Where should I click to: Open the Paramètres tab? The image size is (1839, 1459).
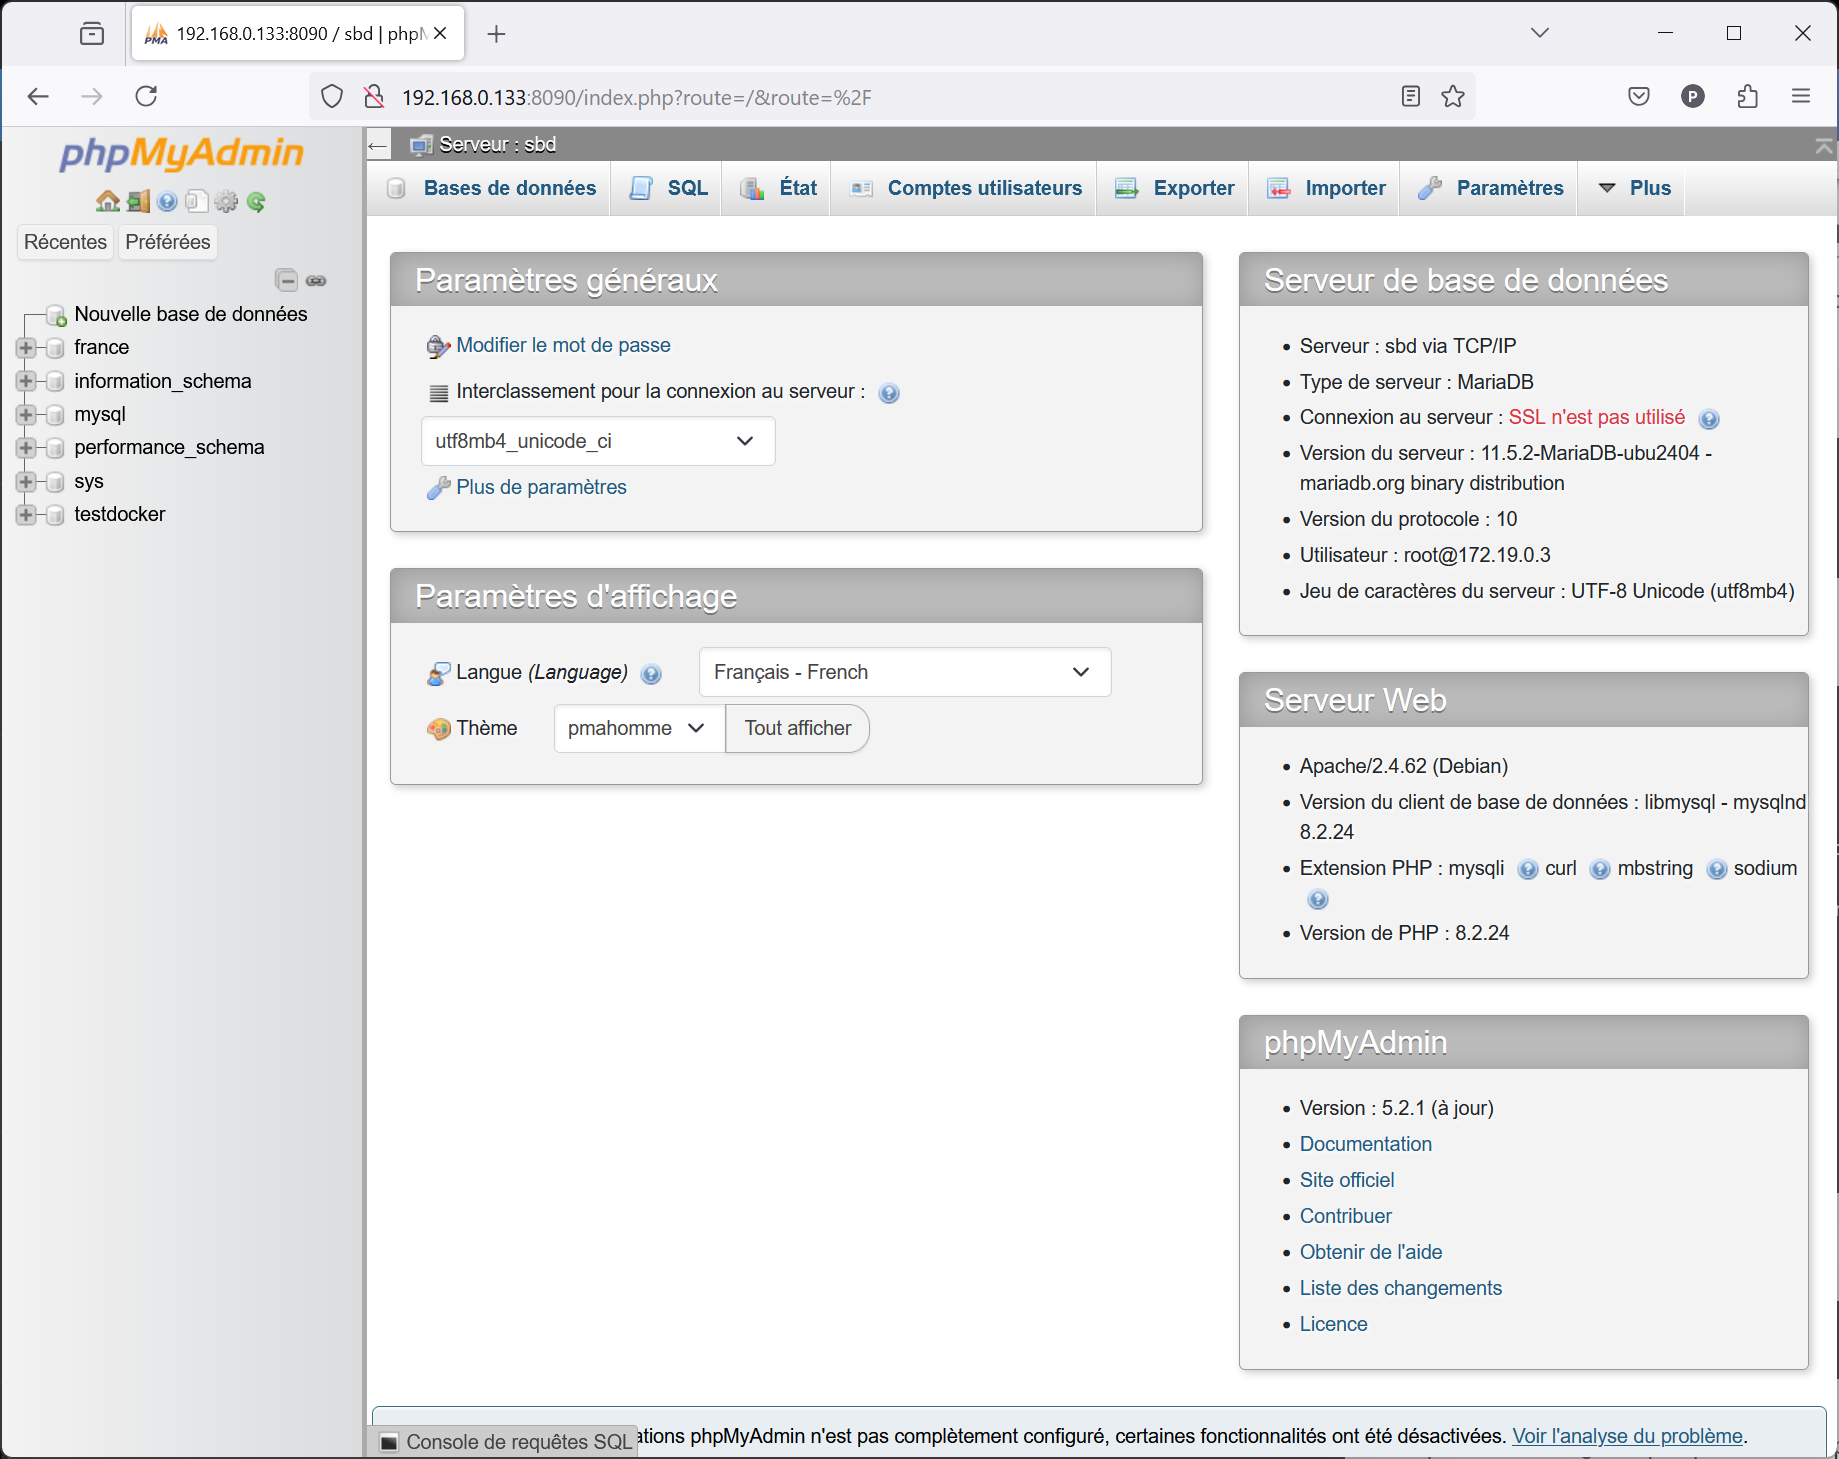click(x=1490, y=188)
